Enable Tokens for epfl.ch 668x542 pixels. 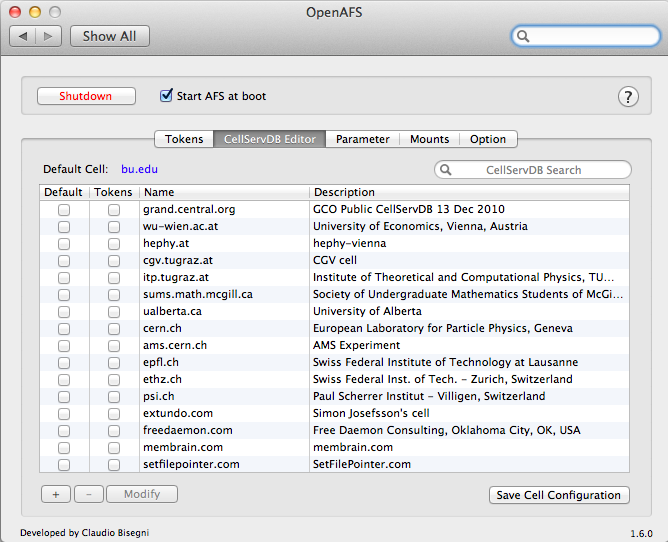click(x=114, y=363)
